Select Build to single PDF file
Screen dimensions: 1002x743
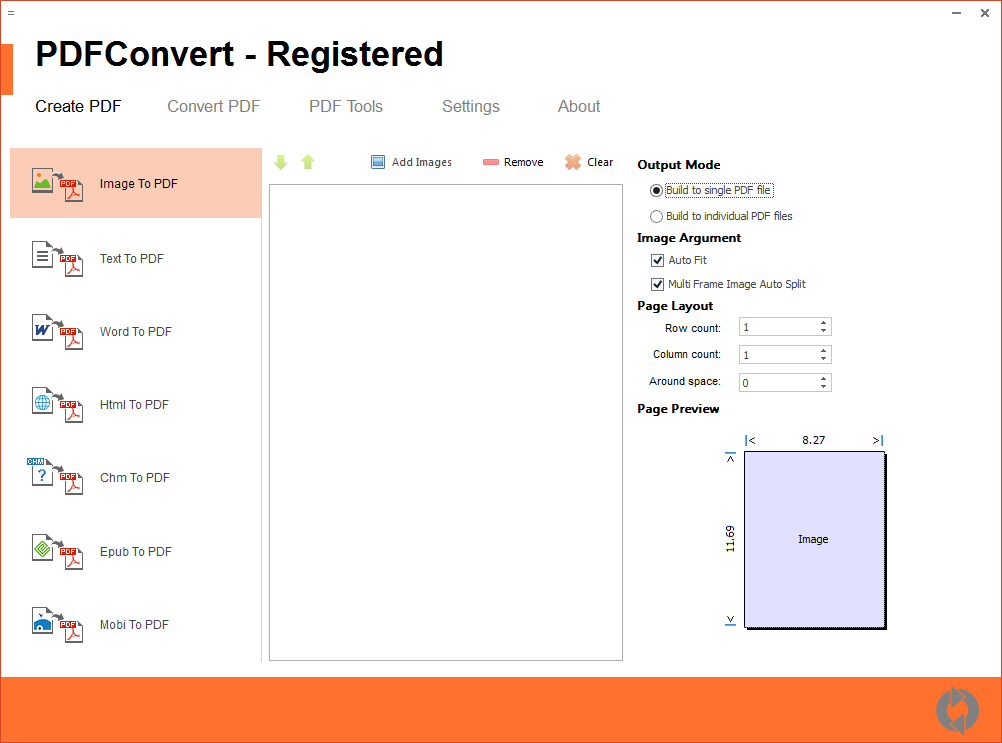tap(711, 190)
